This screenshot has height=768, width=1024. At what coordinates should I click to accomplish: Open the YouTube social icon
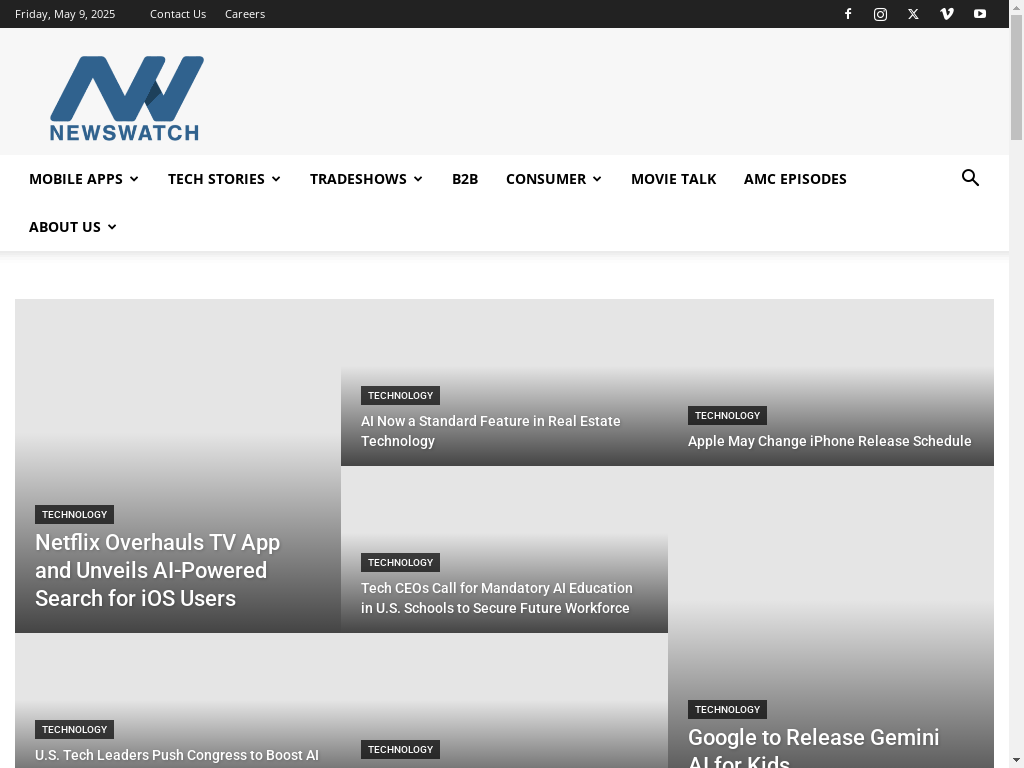980,14
